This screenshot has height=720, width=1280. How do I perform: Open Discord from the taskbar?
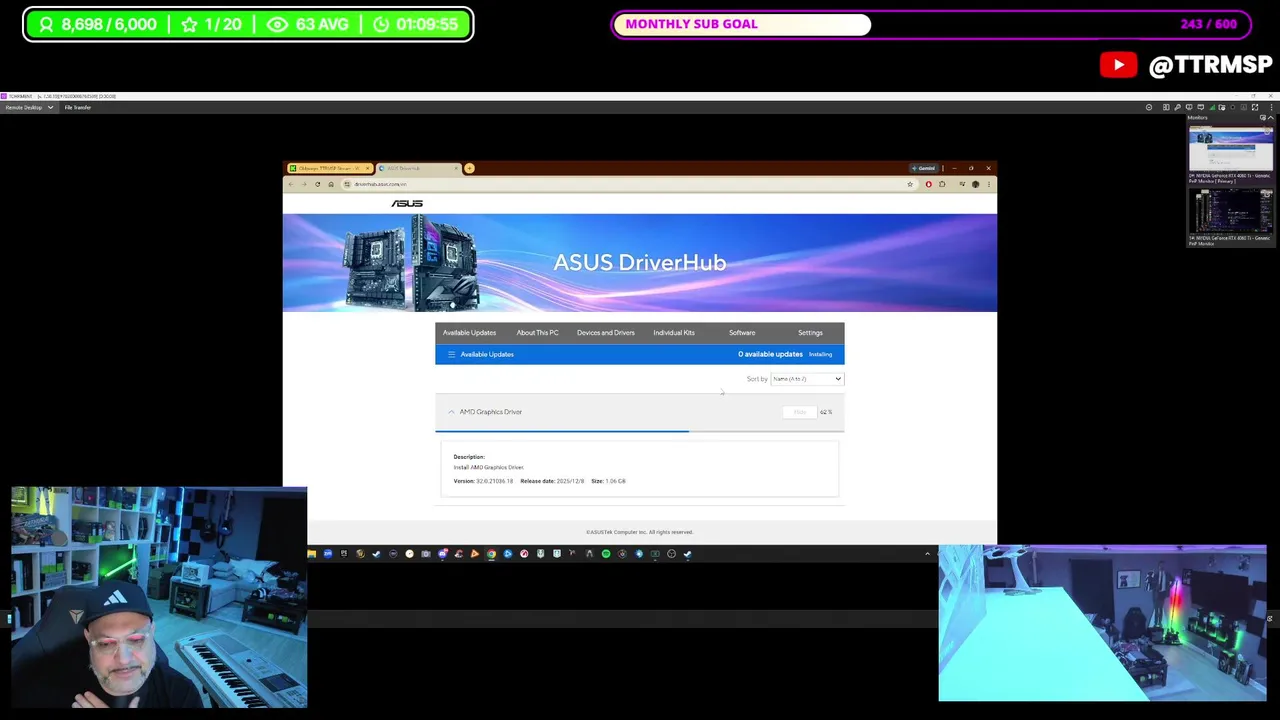point(443,554)
